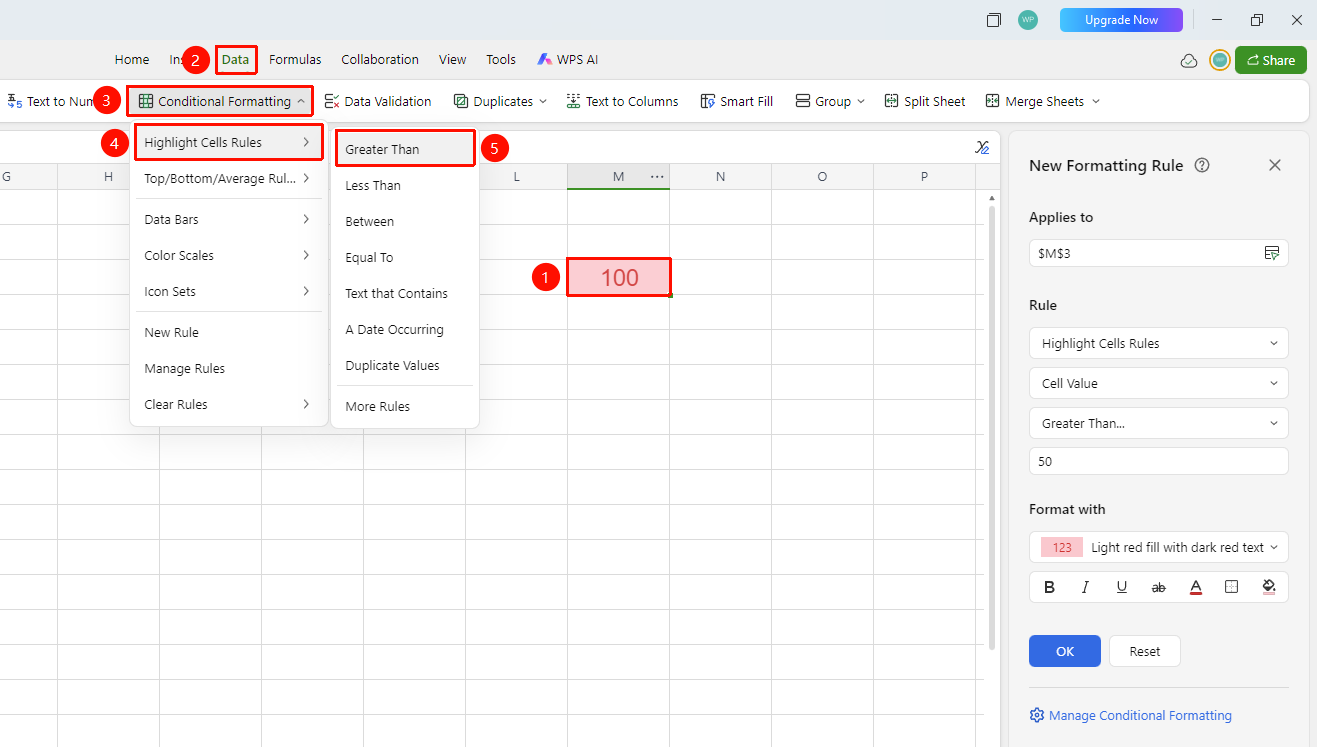Viewport: 1317px width, 747px height.
Task: Toggle underline in format options
Action: 1122,587
